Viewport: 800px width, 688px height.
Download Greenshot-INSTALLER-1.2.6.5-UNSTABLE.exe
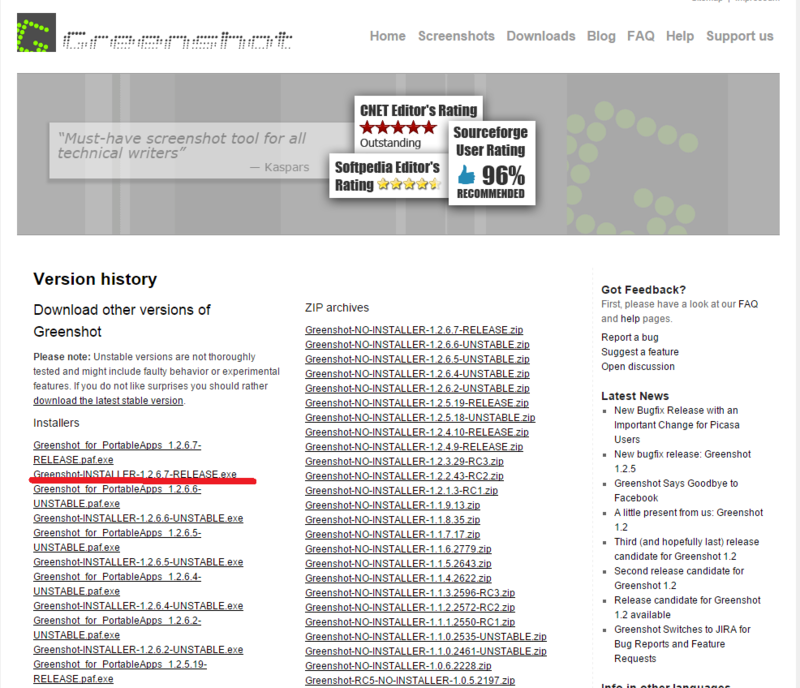[x=138, y=562]
